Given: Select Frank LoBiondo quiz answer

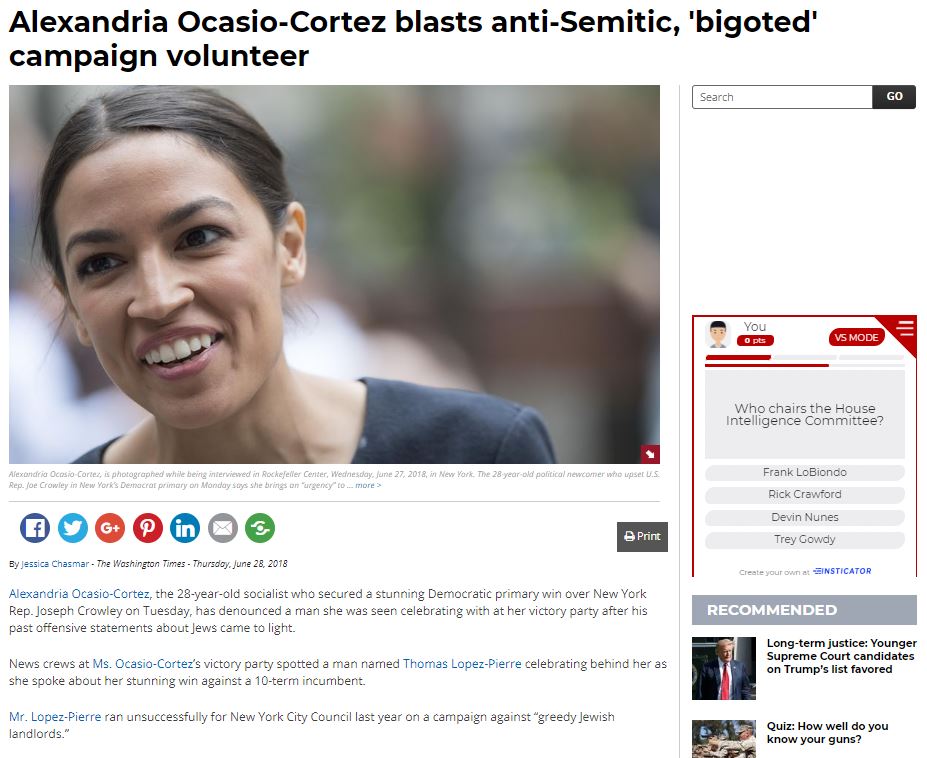Looking at the screenshot, I should (x=805, y=472).
